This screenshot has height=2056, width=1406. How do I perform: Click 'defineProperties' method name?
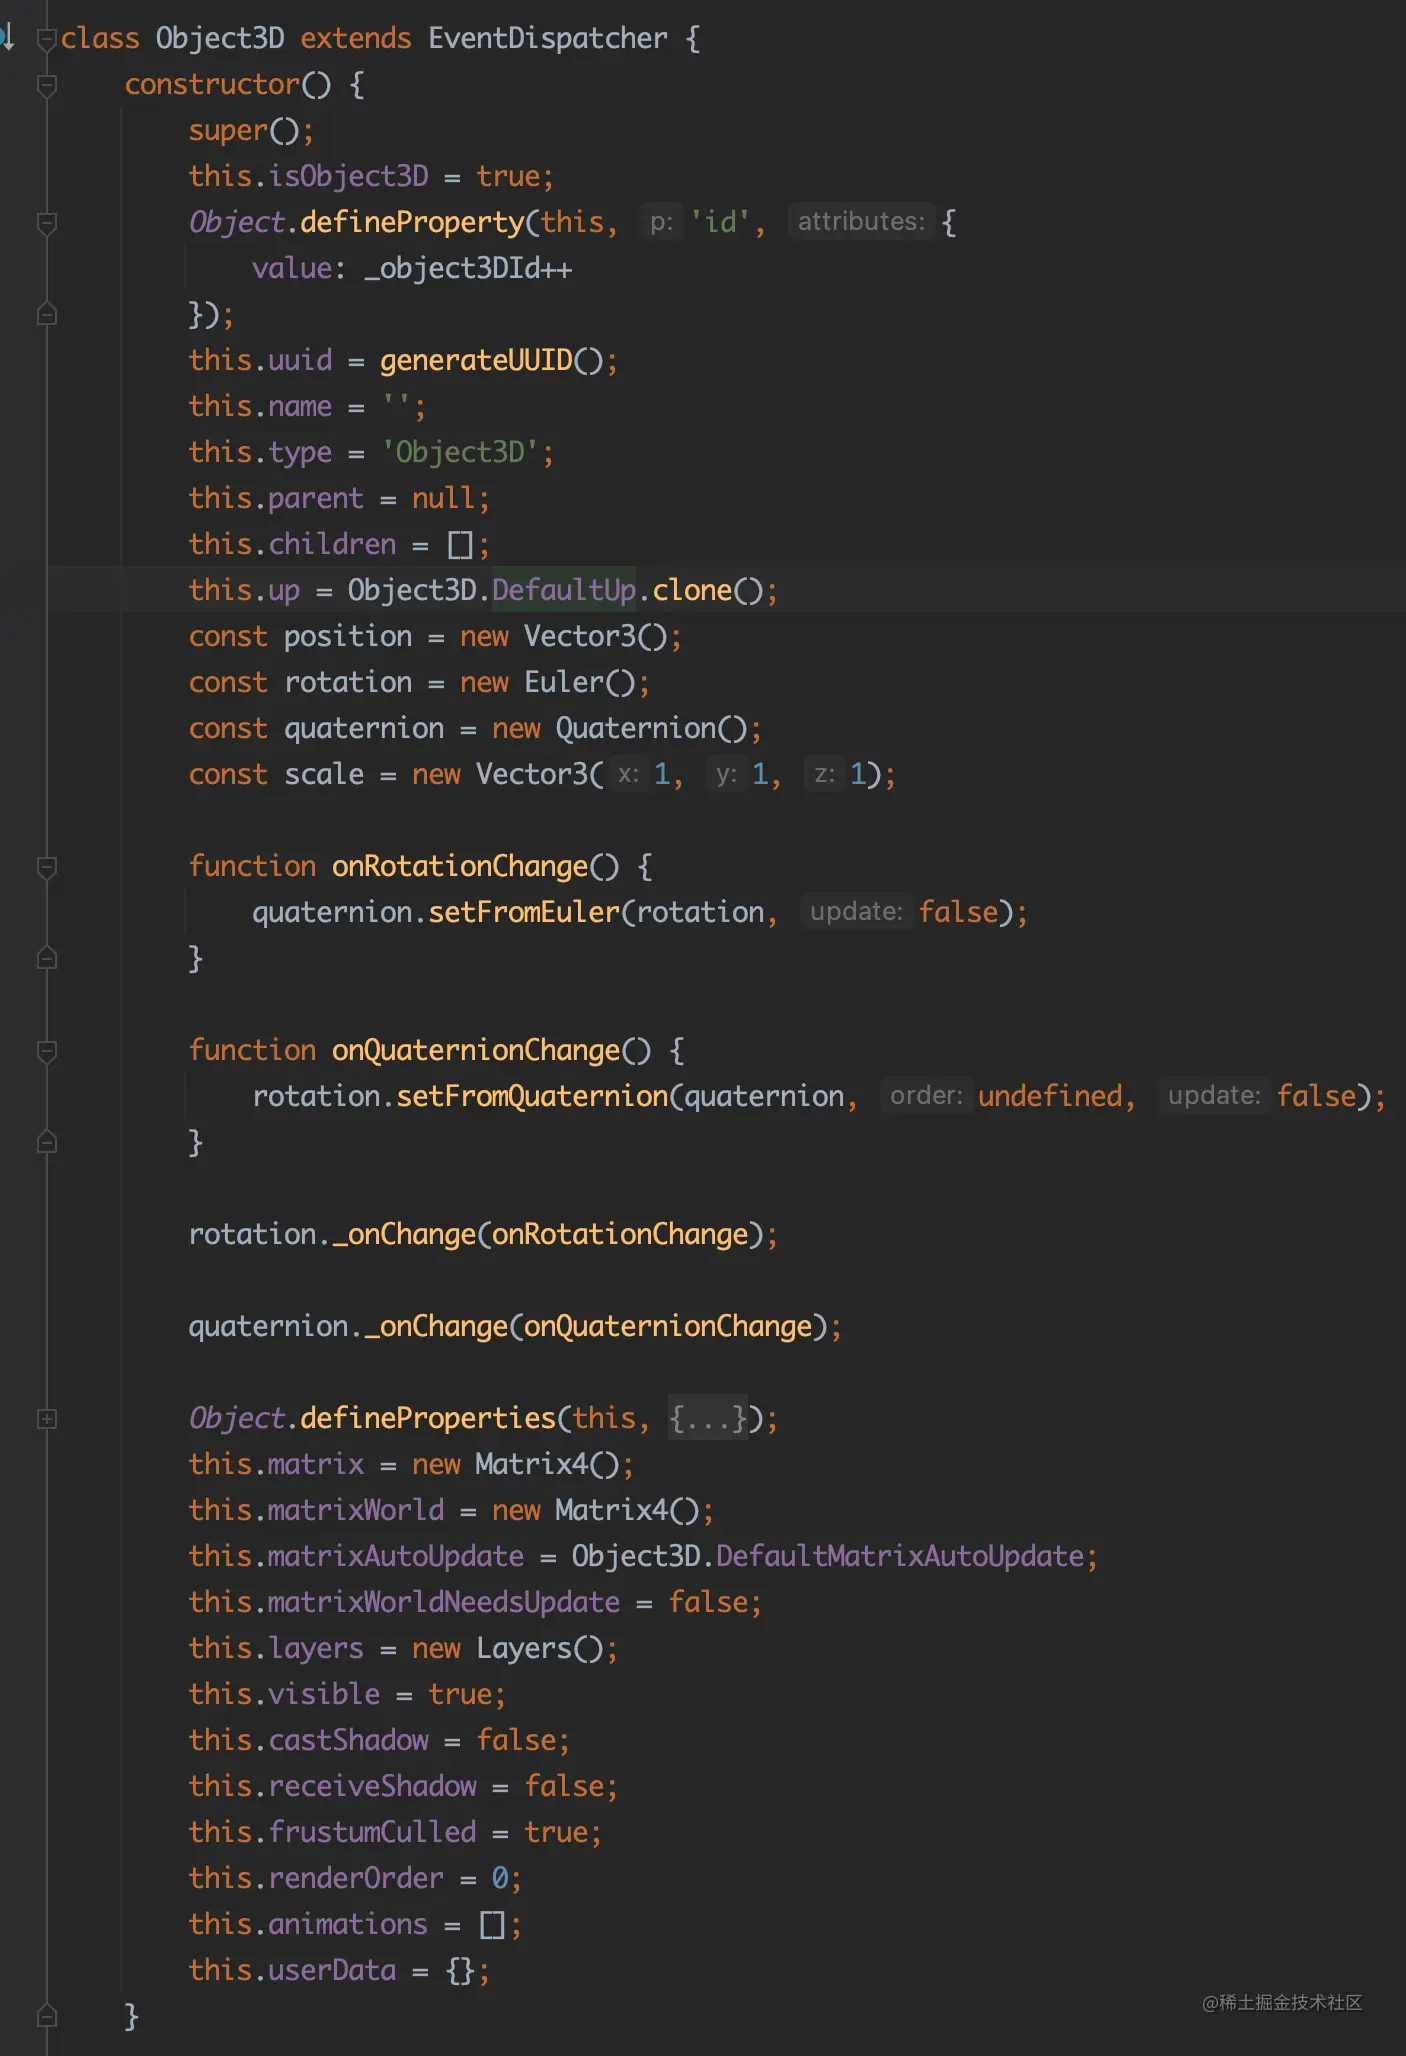[x=428, y=1418]
